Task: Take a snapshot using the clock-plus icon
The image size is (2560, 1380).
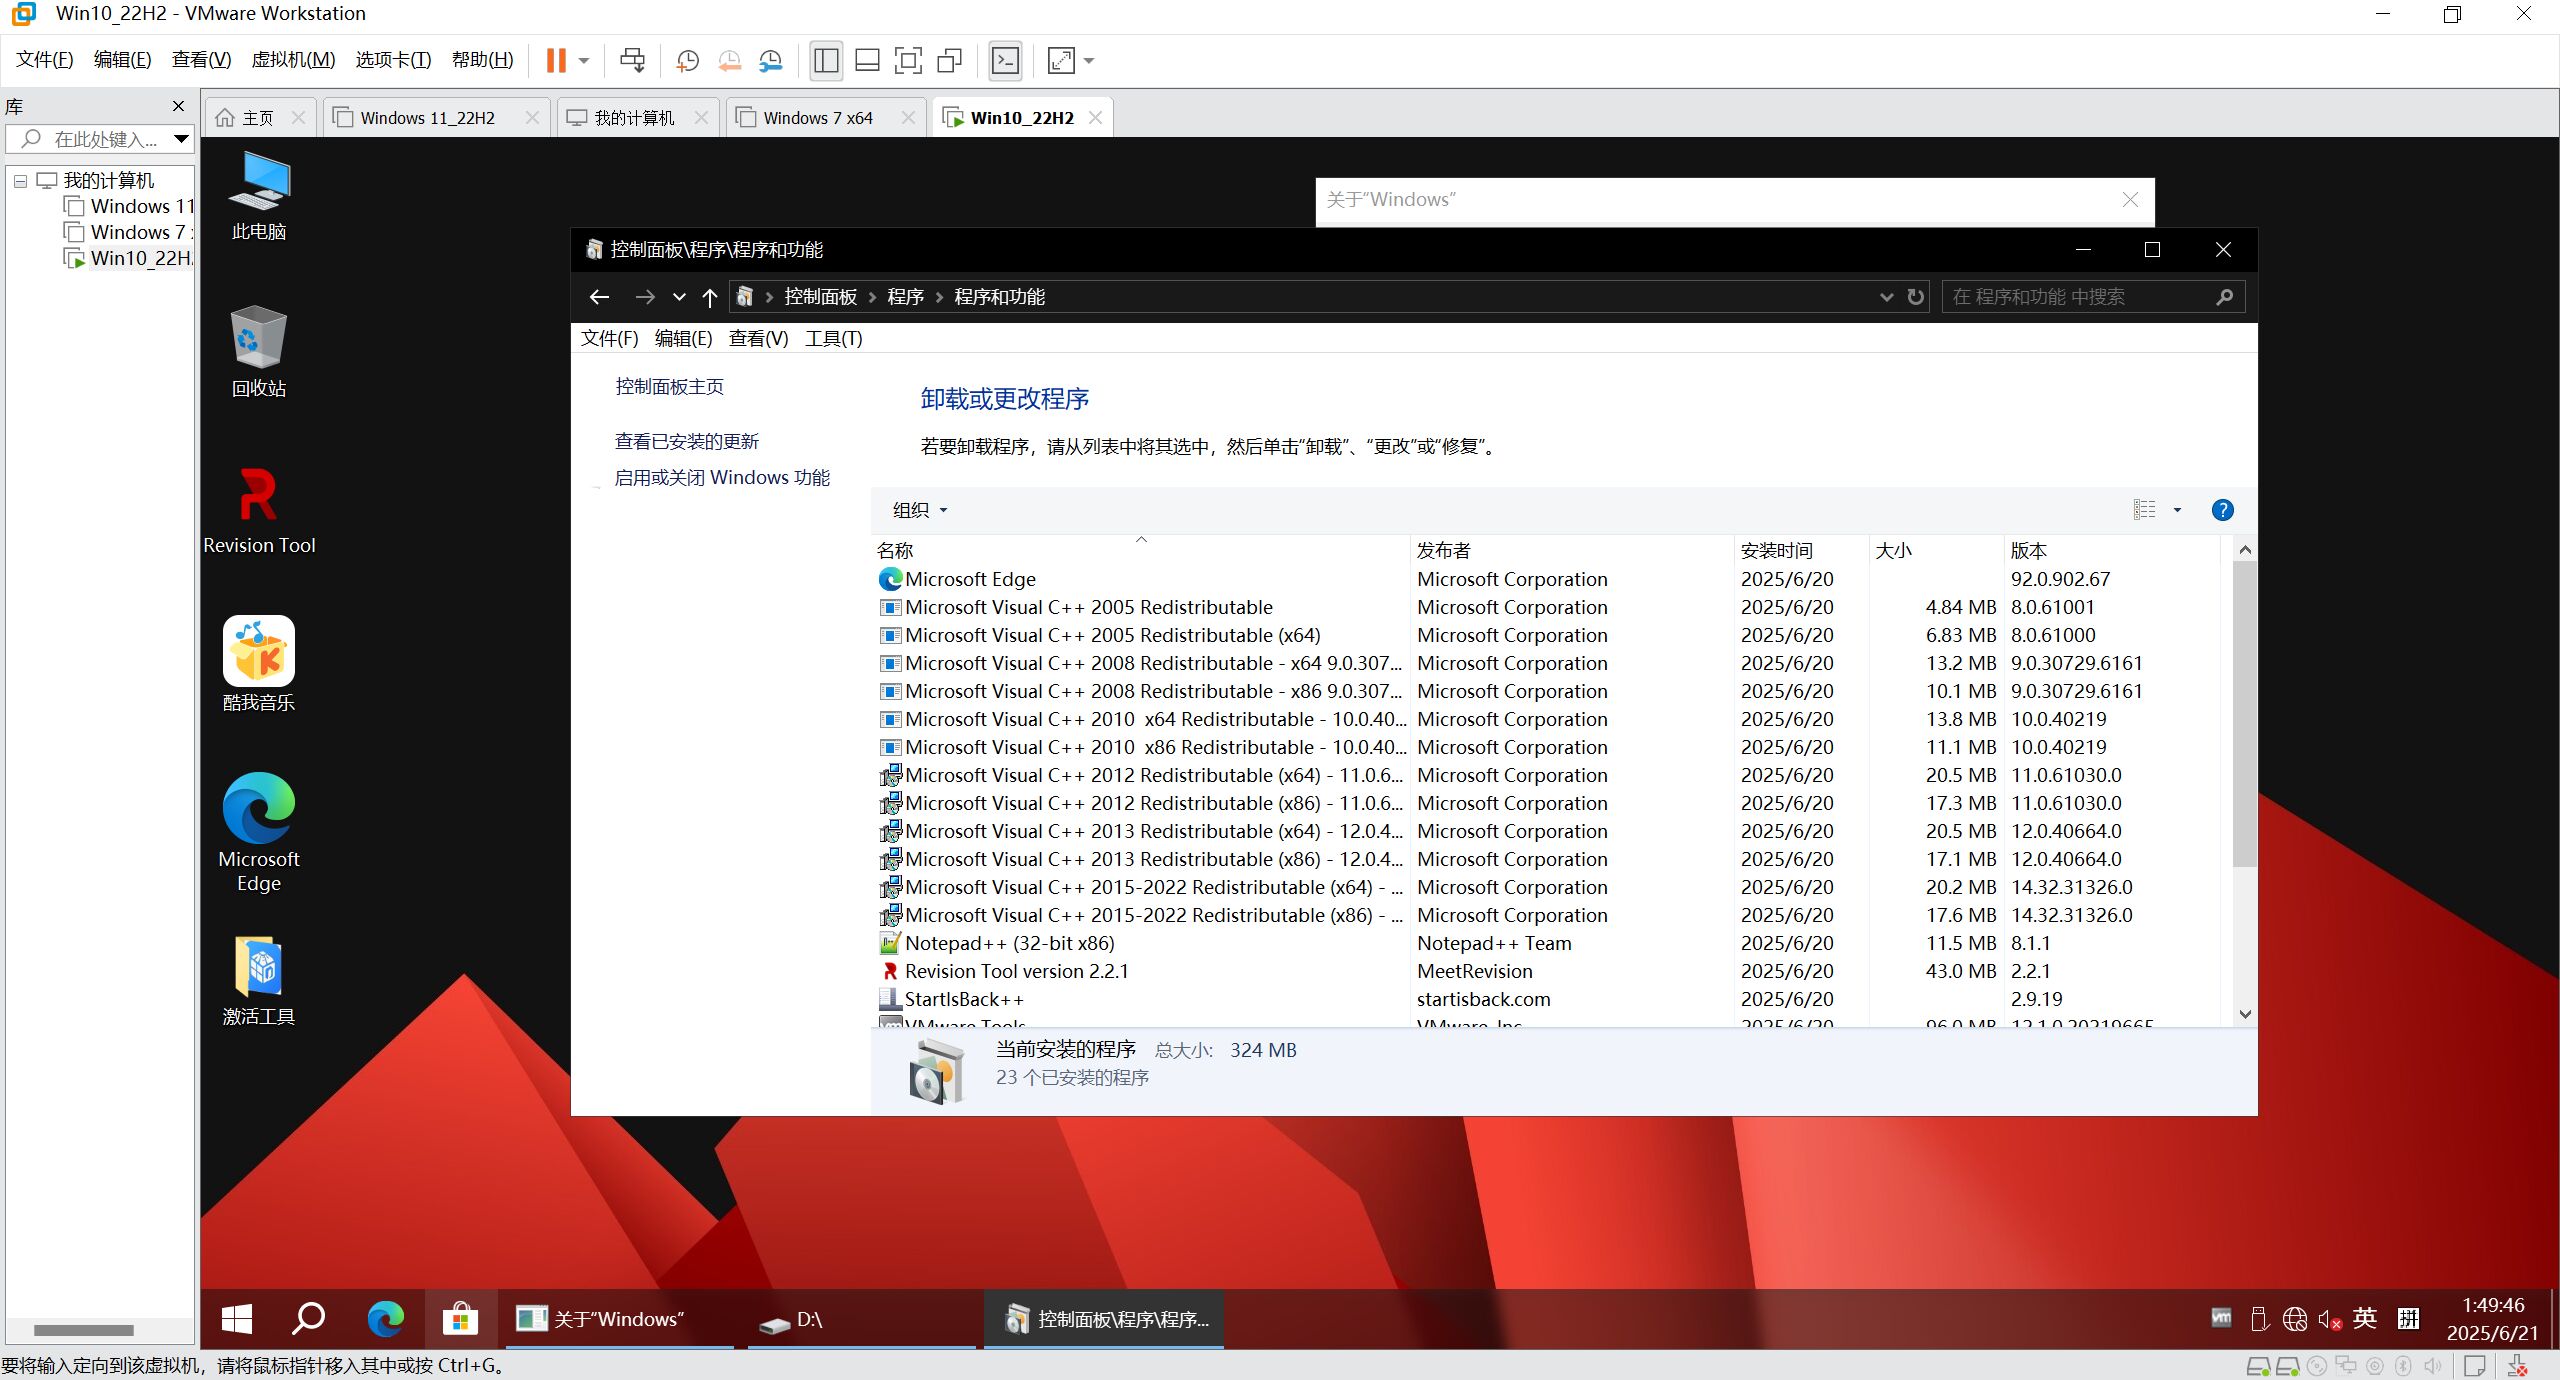Action: click(687, 61)
